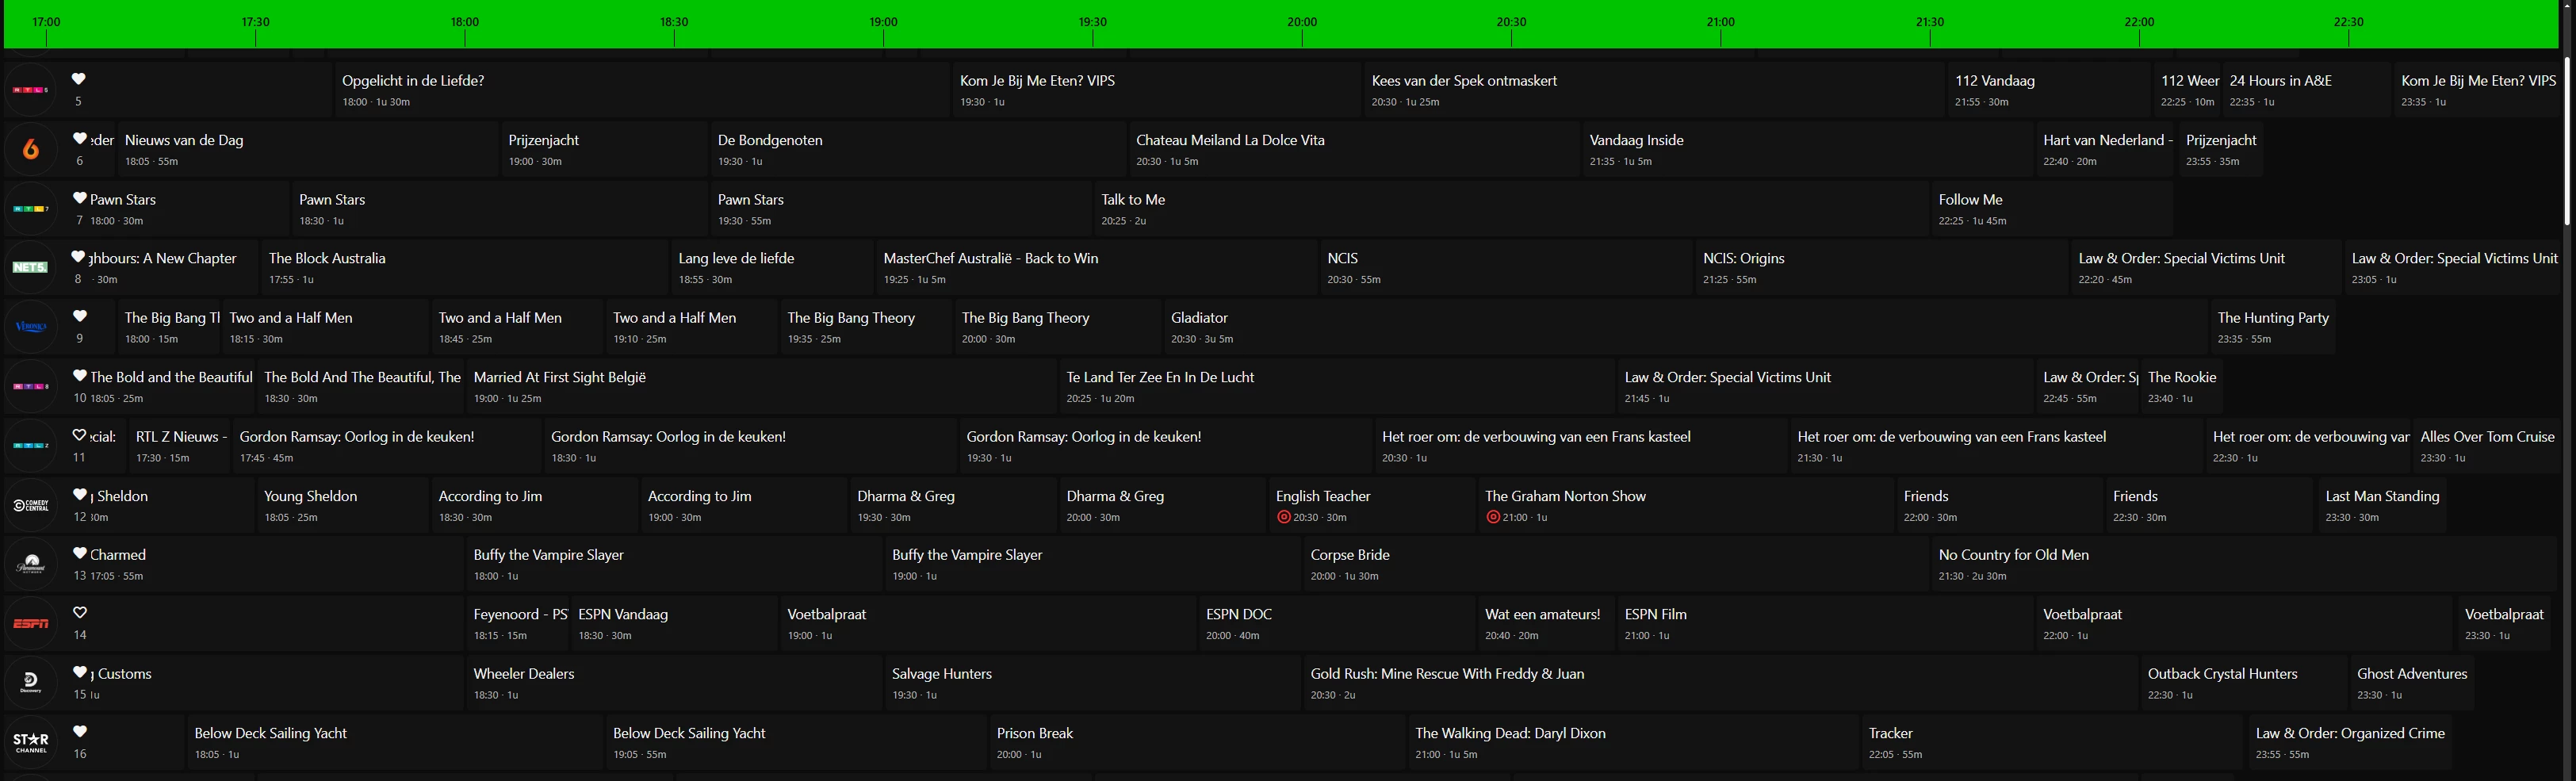Viewport: 2576px width, 781px height.
Task: Open MasterChef Australië - Back to Win
Action: (x=1097, y=268)
